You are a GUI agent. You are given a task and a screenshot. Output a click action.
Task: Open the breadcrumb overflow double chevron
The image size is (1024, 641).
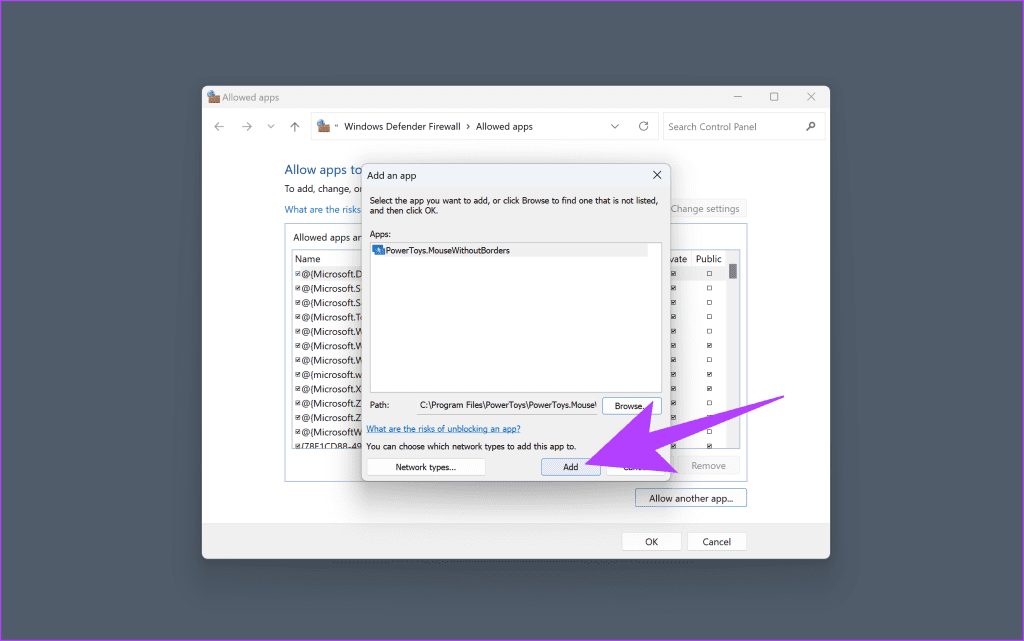[x=336, y=127]
